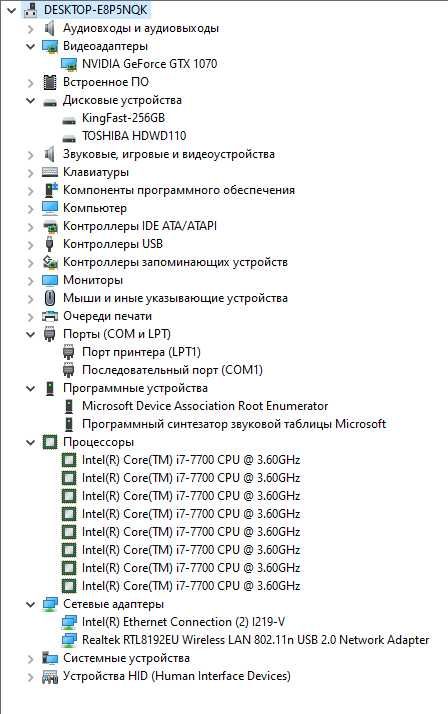Collapse the Процессоры category
Screen dimensions: 448x714
[31, 442]
